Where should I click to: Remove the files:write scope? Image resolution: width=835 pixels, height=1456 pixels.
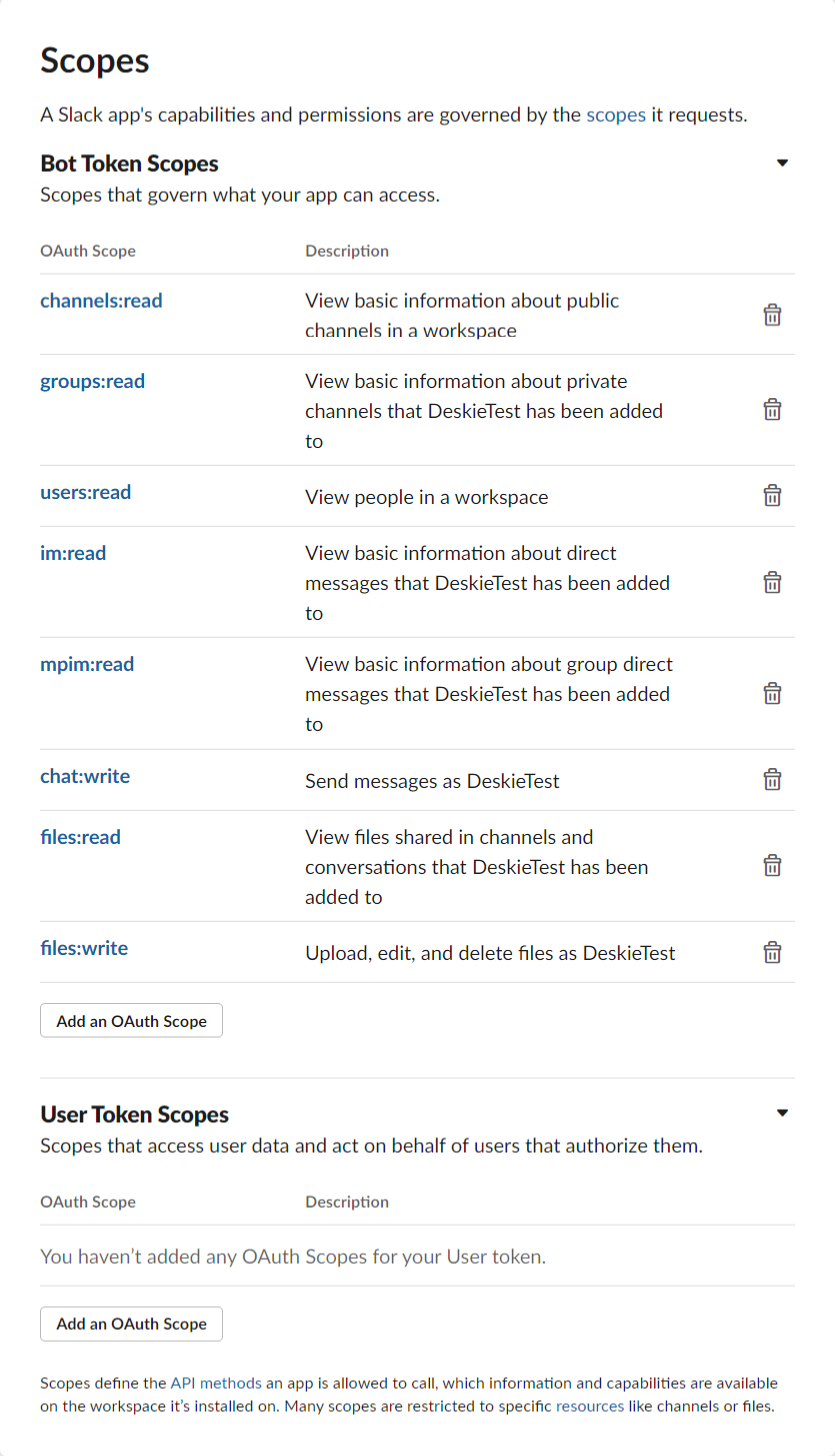[772, 952]
